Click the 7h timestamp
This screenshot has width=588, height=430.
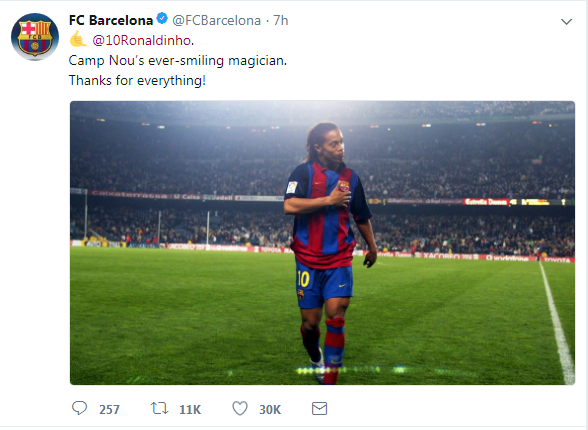point(280,20)
